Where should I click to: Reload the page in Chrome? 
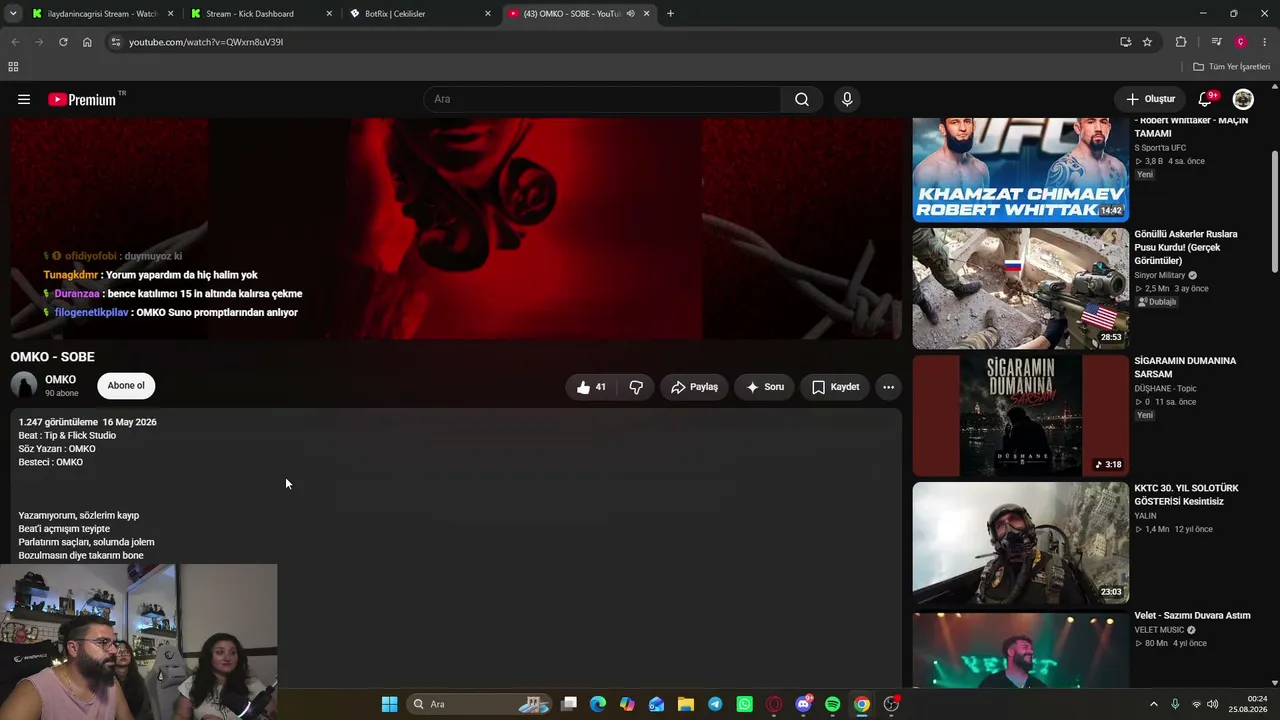click(63, 42)
